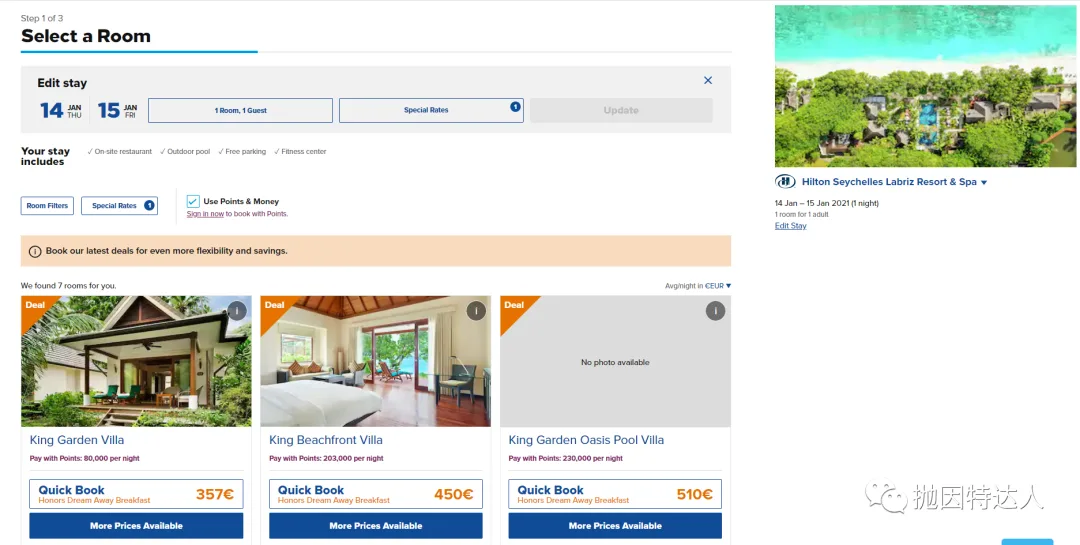This screenshot has height=545, width=1080.
Task: Open the Room Filters menu
Action: click(x=47, y=205)
